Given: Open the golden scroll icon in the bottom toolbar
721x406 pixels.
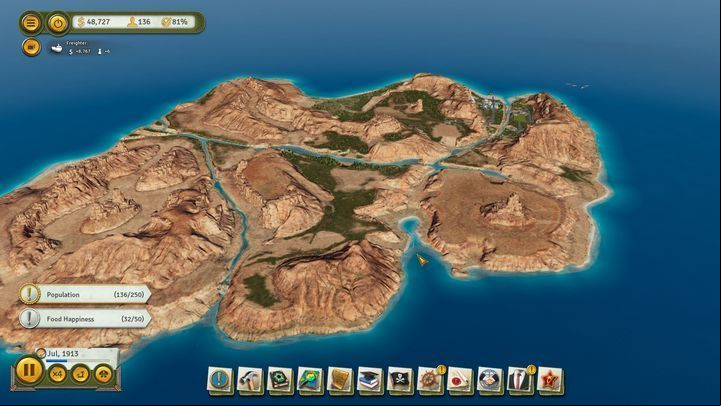Looking at the screenshot, I should 339,380.
